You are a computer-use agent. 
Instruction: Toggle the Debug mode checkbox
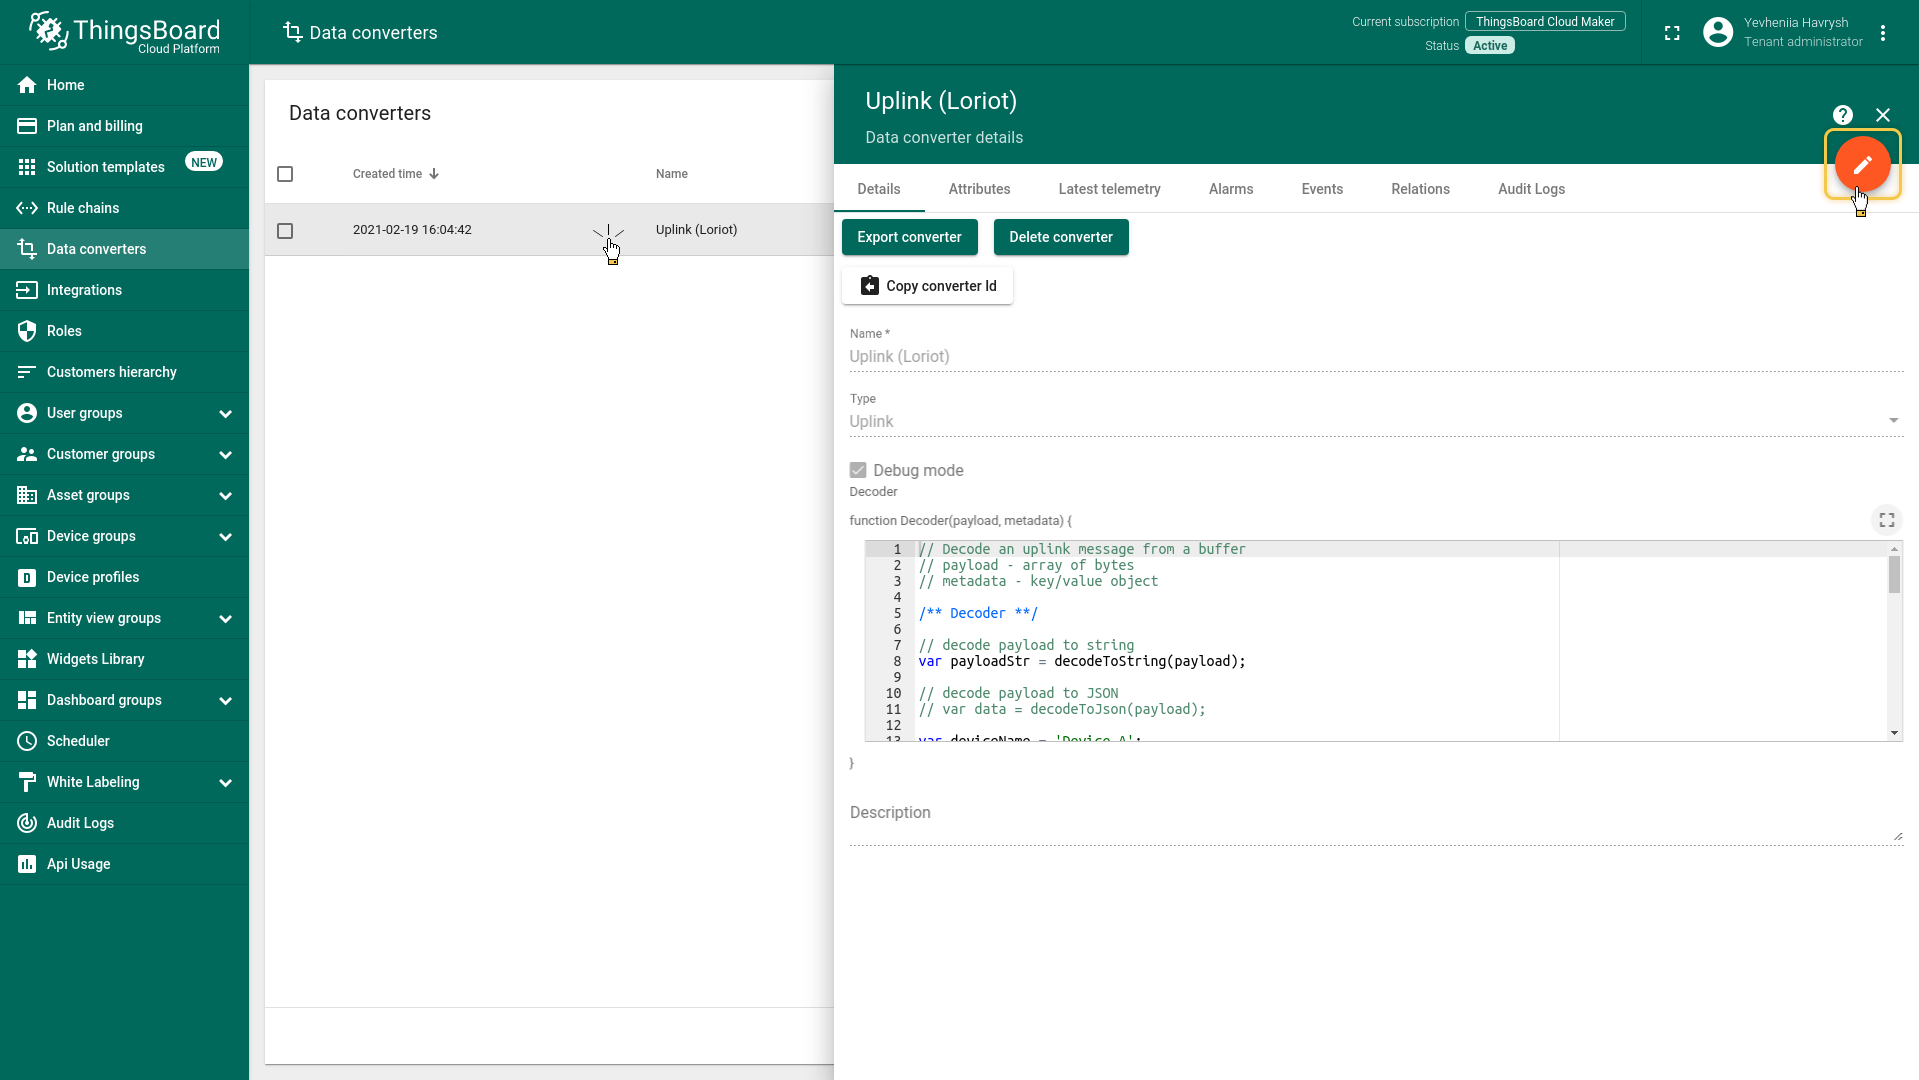858,470
